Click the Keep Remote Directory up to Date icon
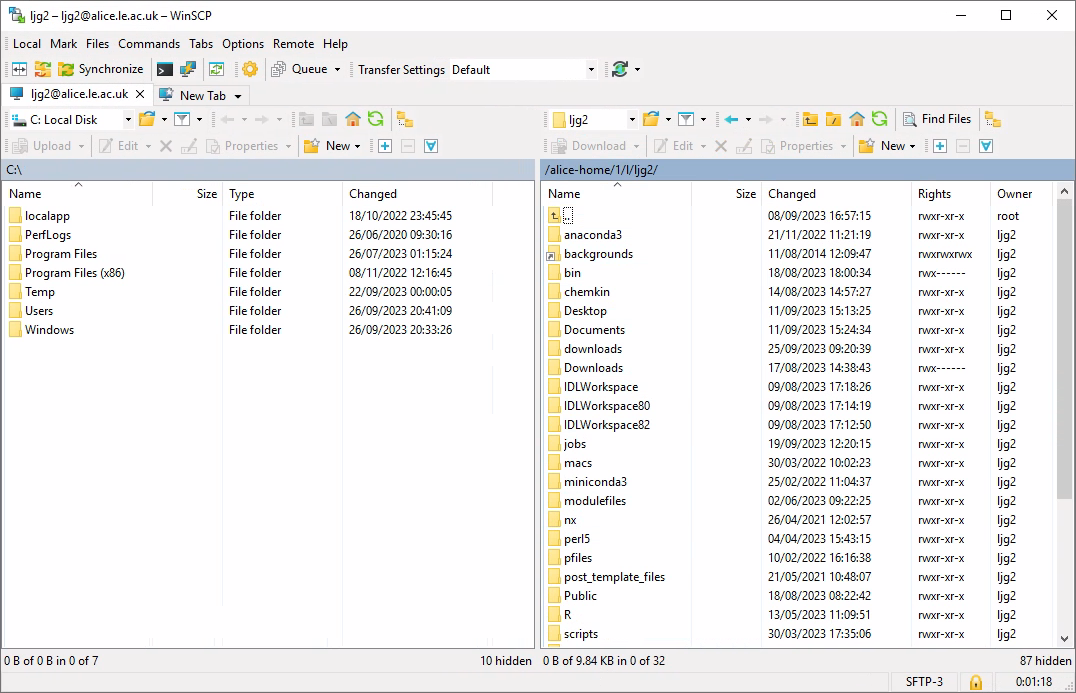 click(x=217, y=69)
